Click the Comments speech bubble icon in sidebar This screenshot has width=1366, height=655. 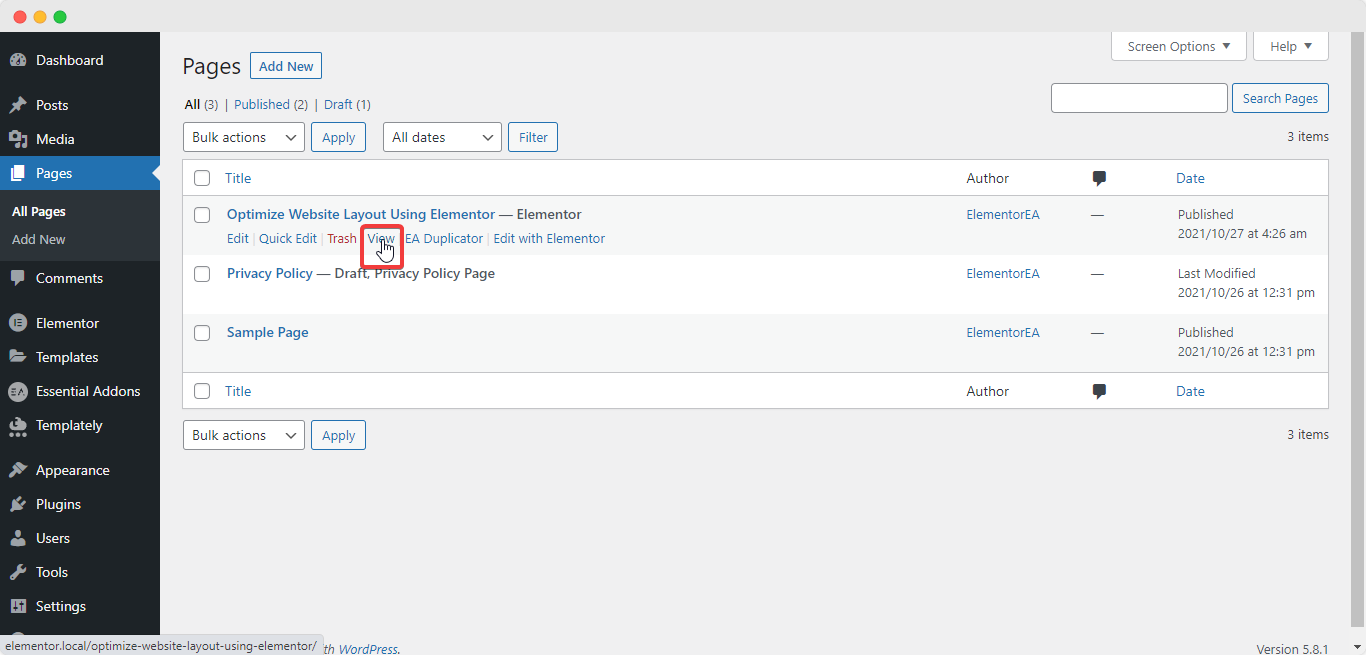click(18, 278)
